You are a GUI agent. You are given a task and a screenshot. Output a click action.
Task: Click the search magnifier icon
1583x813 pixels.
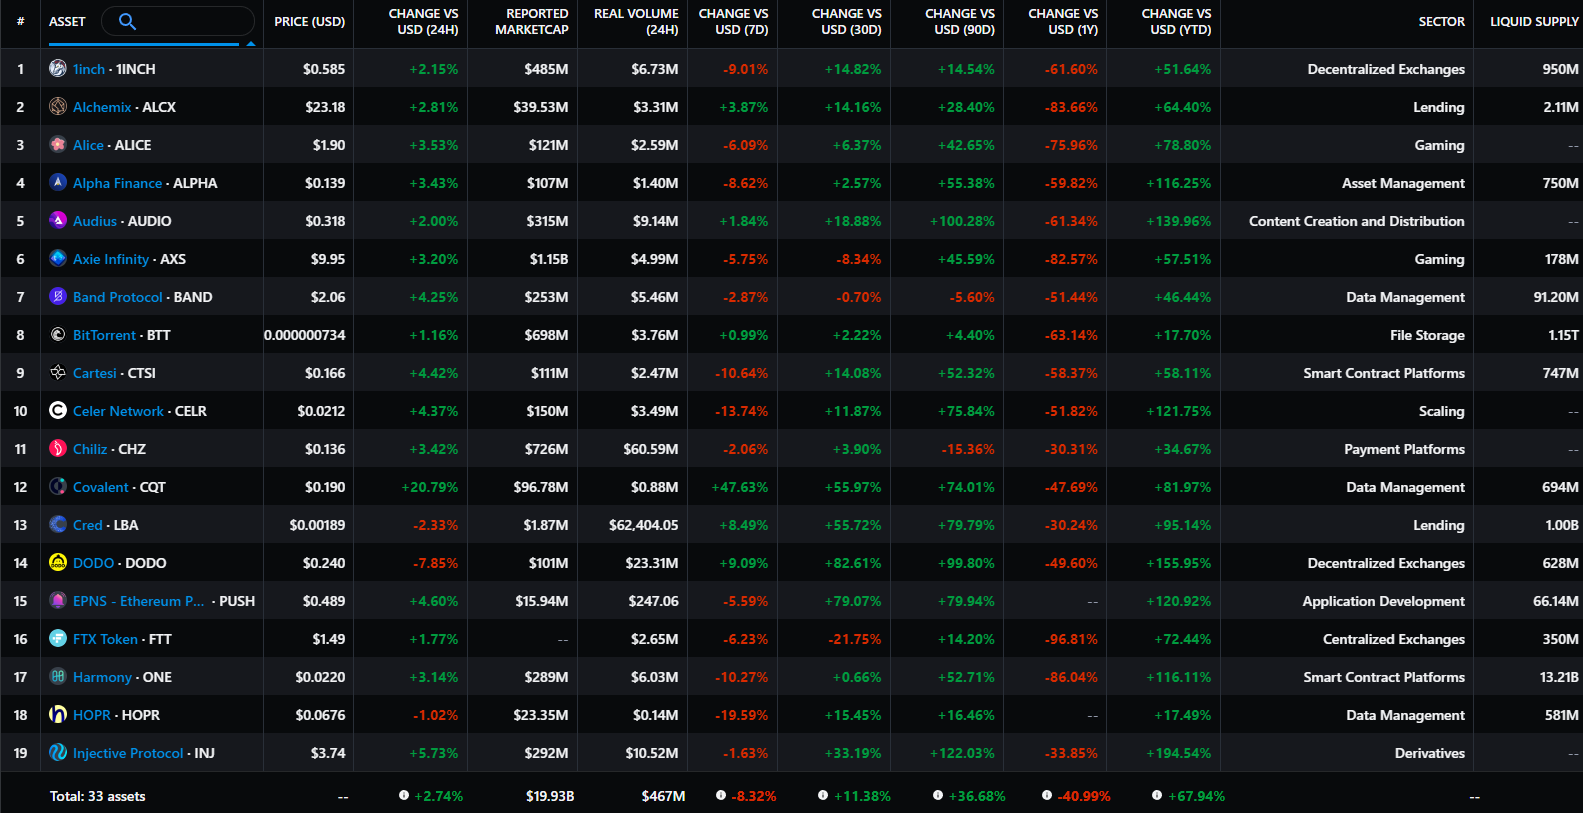(127, 21)
